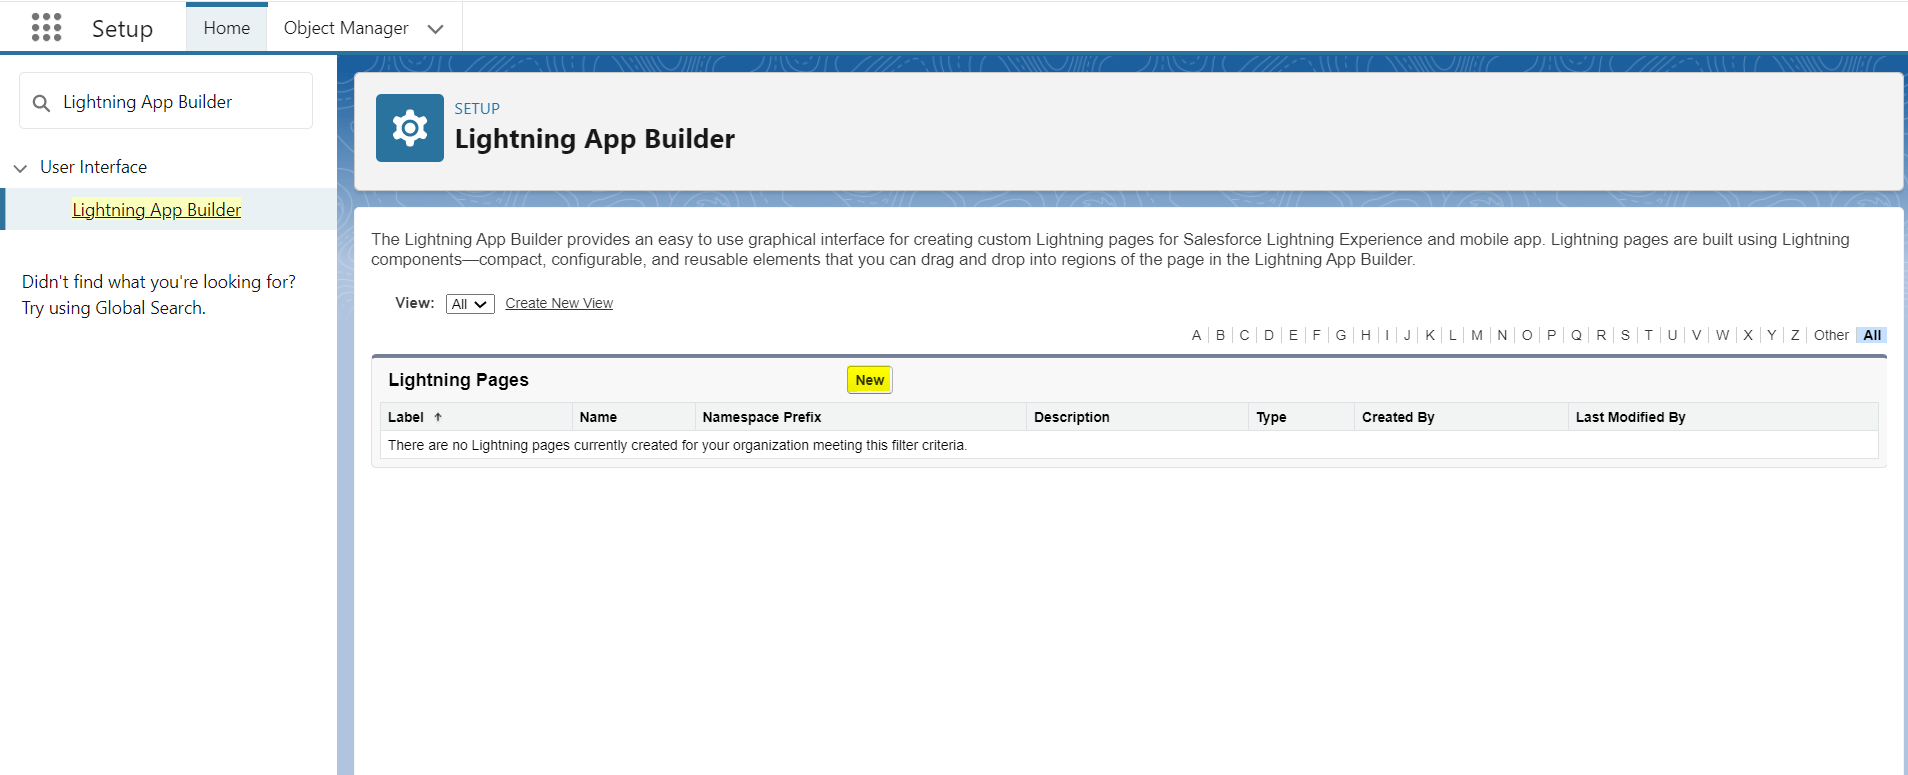This screenshot has height=775, width=1908.
Task: Create a New Lightning Page
Action: [870, 380]
